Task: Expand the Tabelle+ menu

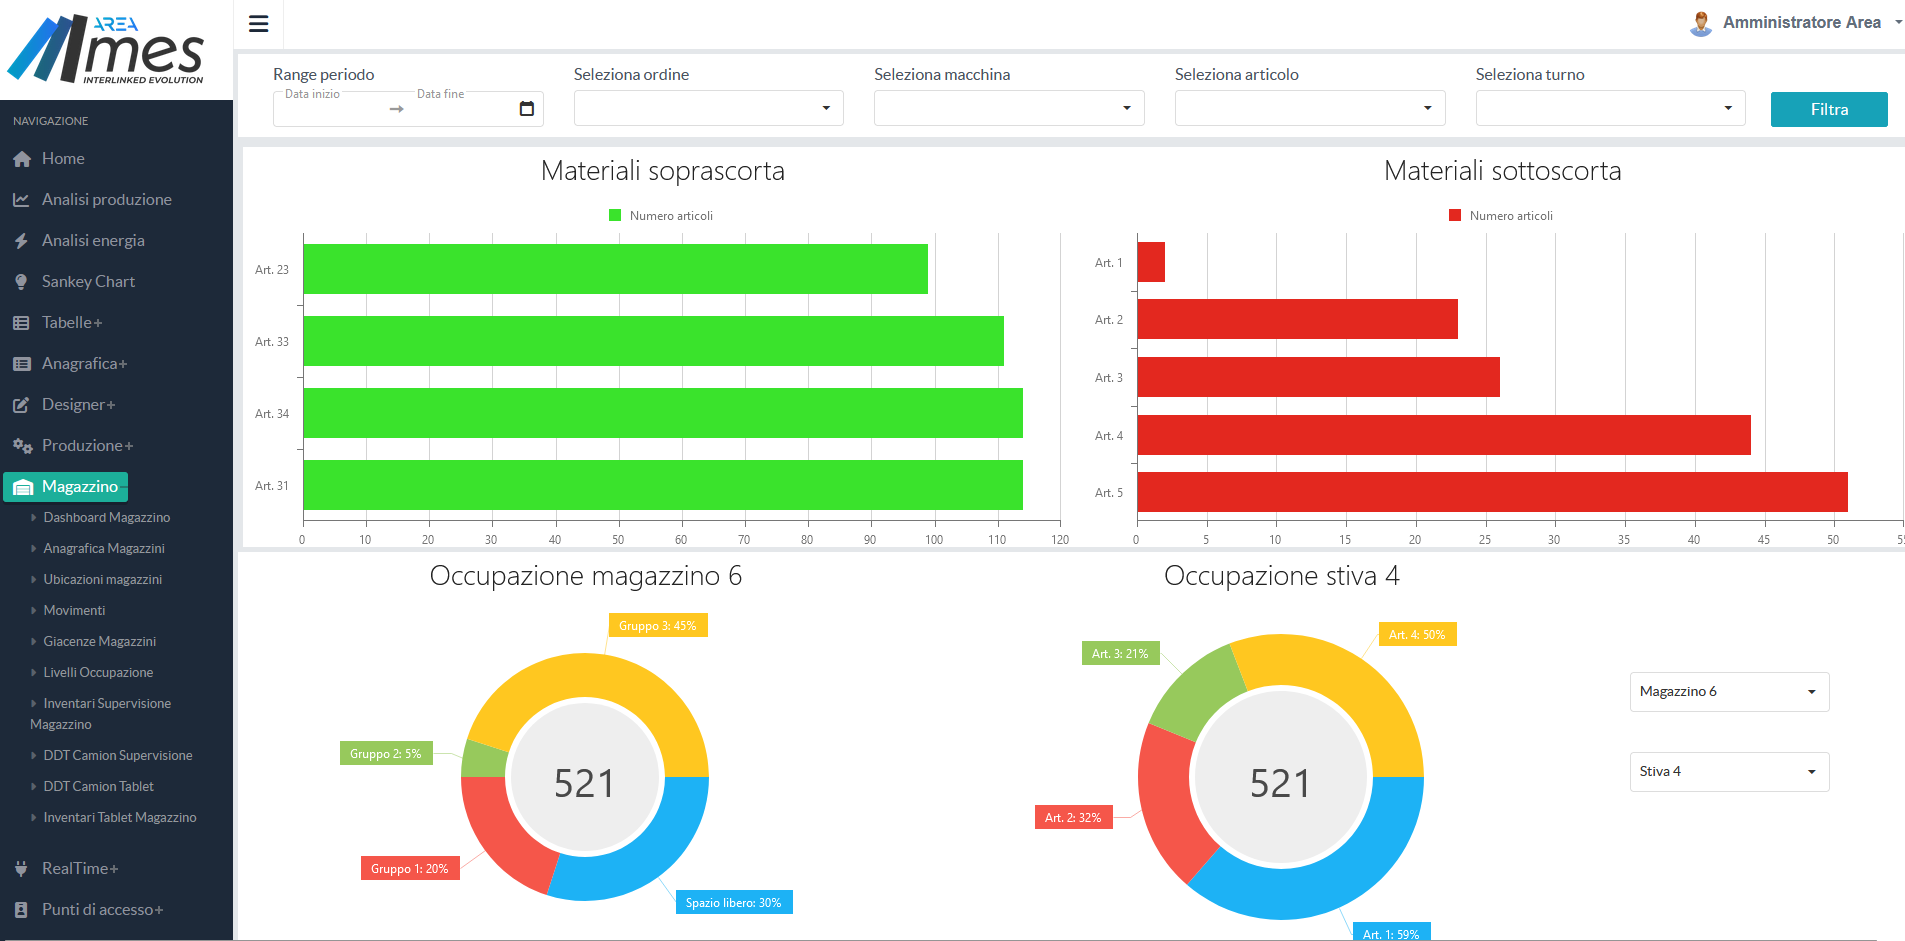Action: point(72,323)
